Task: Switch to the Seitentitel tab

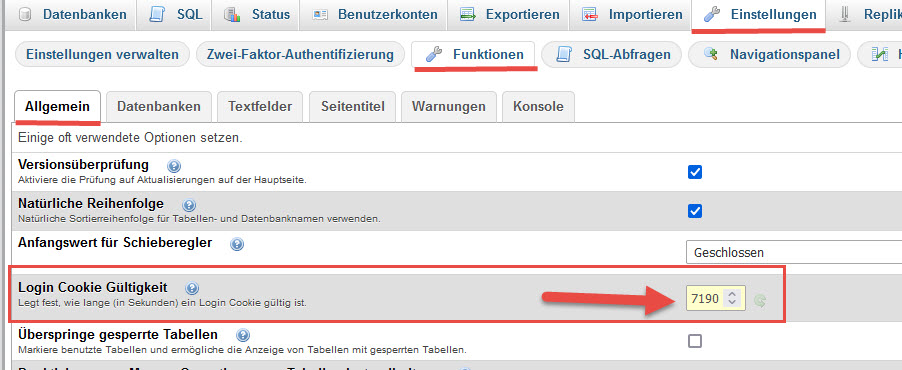Action: click(x=353, y=106)
